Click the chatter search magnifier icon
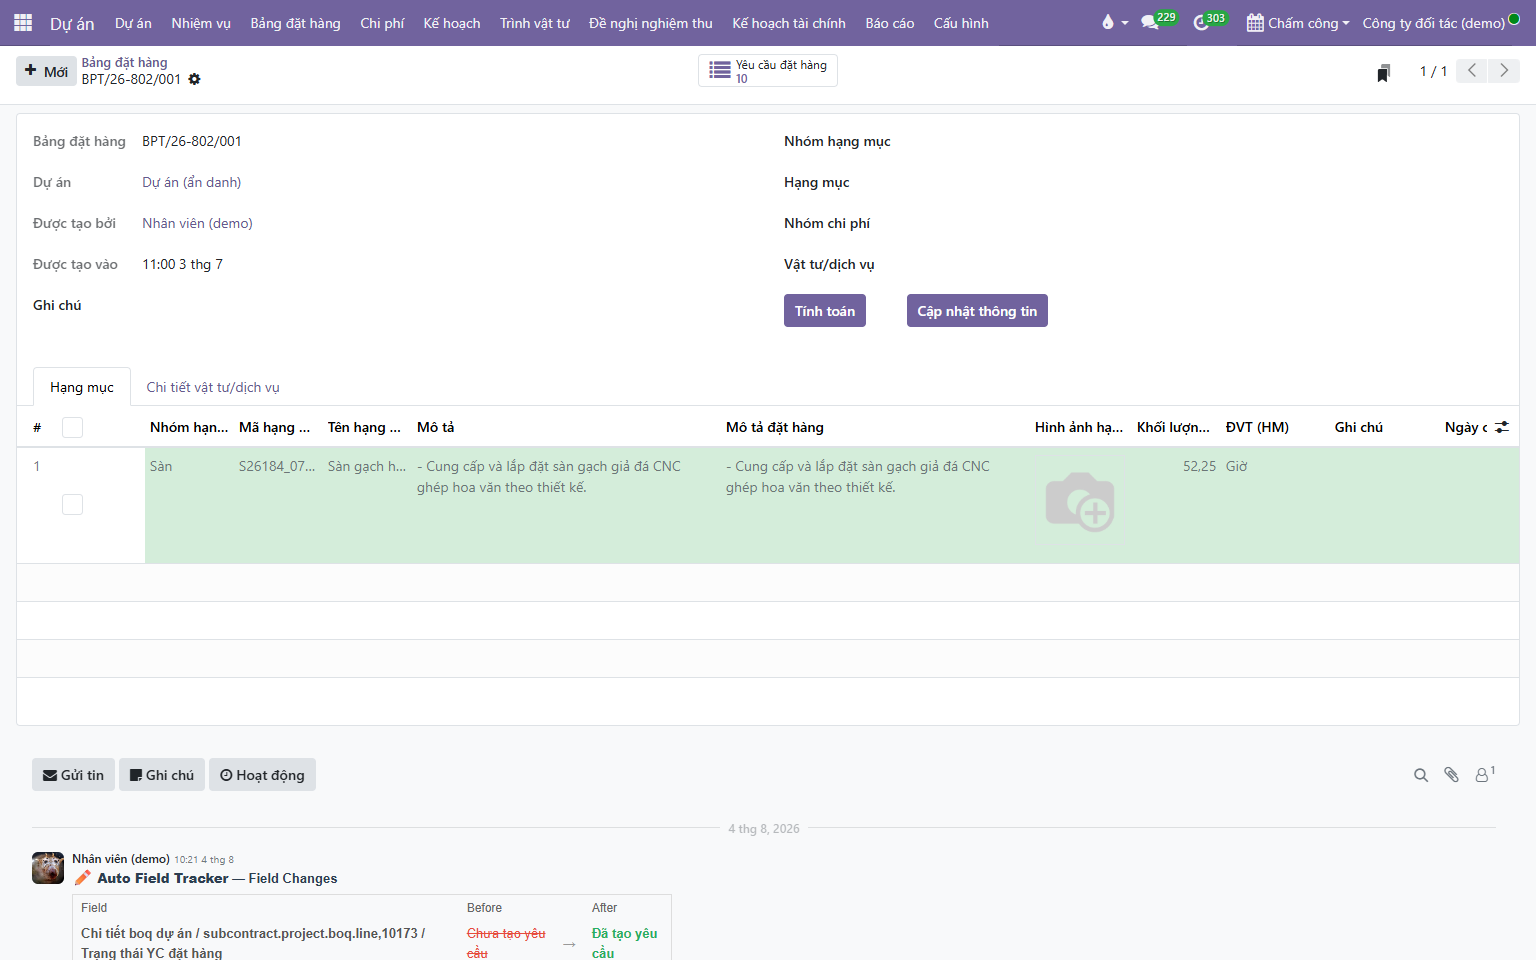This screenshot has width=1536, height=960. point(1421,775)
